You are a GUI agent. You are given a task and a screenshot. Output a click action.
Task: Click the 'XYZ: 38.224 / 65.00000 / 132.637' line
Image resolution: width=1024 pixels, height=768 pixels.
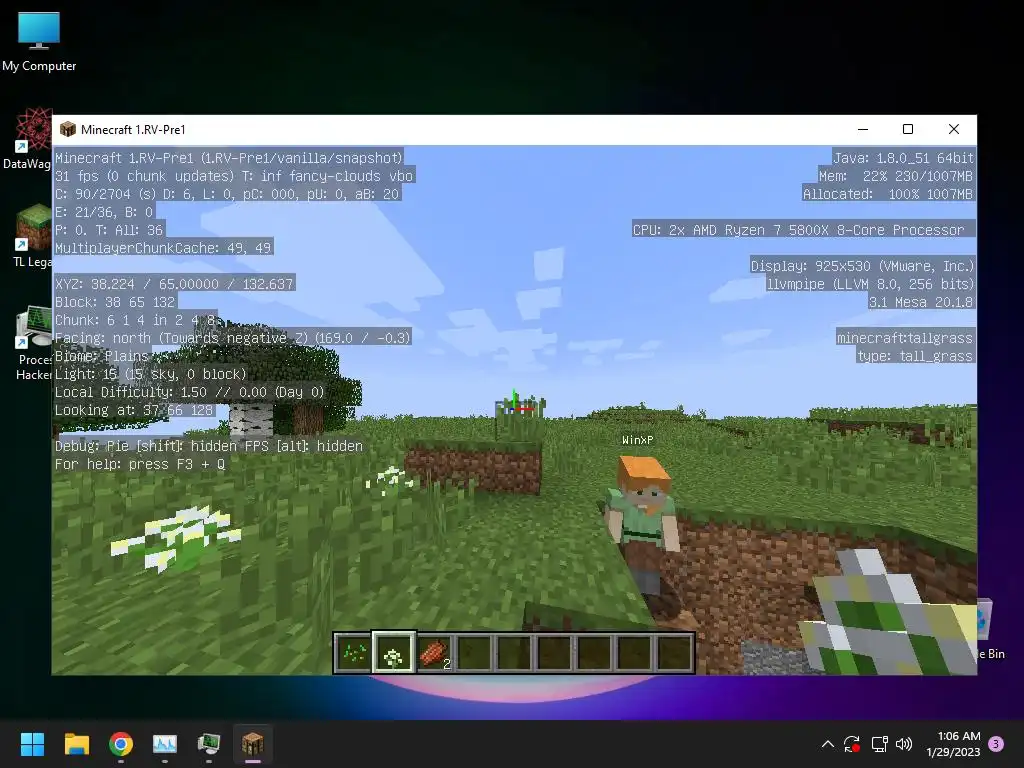174,284
